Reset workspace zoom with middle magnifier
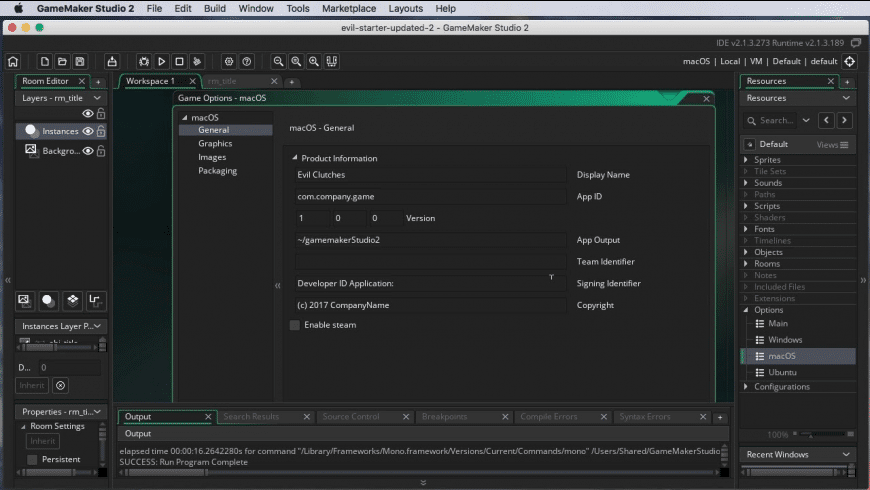Viewport: 870px width, 490px height. click(296, 62)
